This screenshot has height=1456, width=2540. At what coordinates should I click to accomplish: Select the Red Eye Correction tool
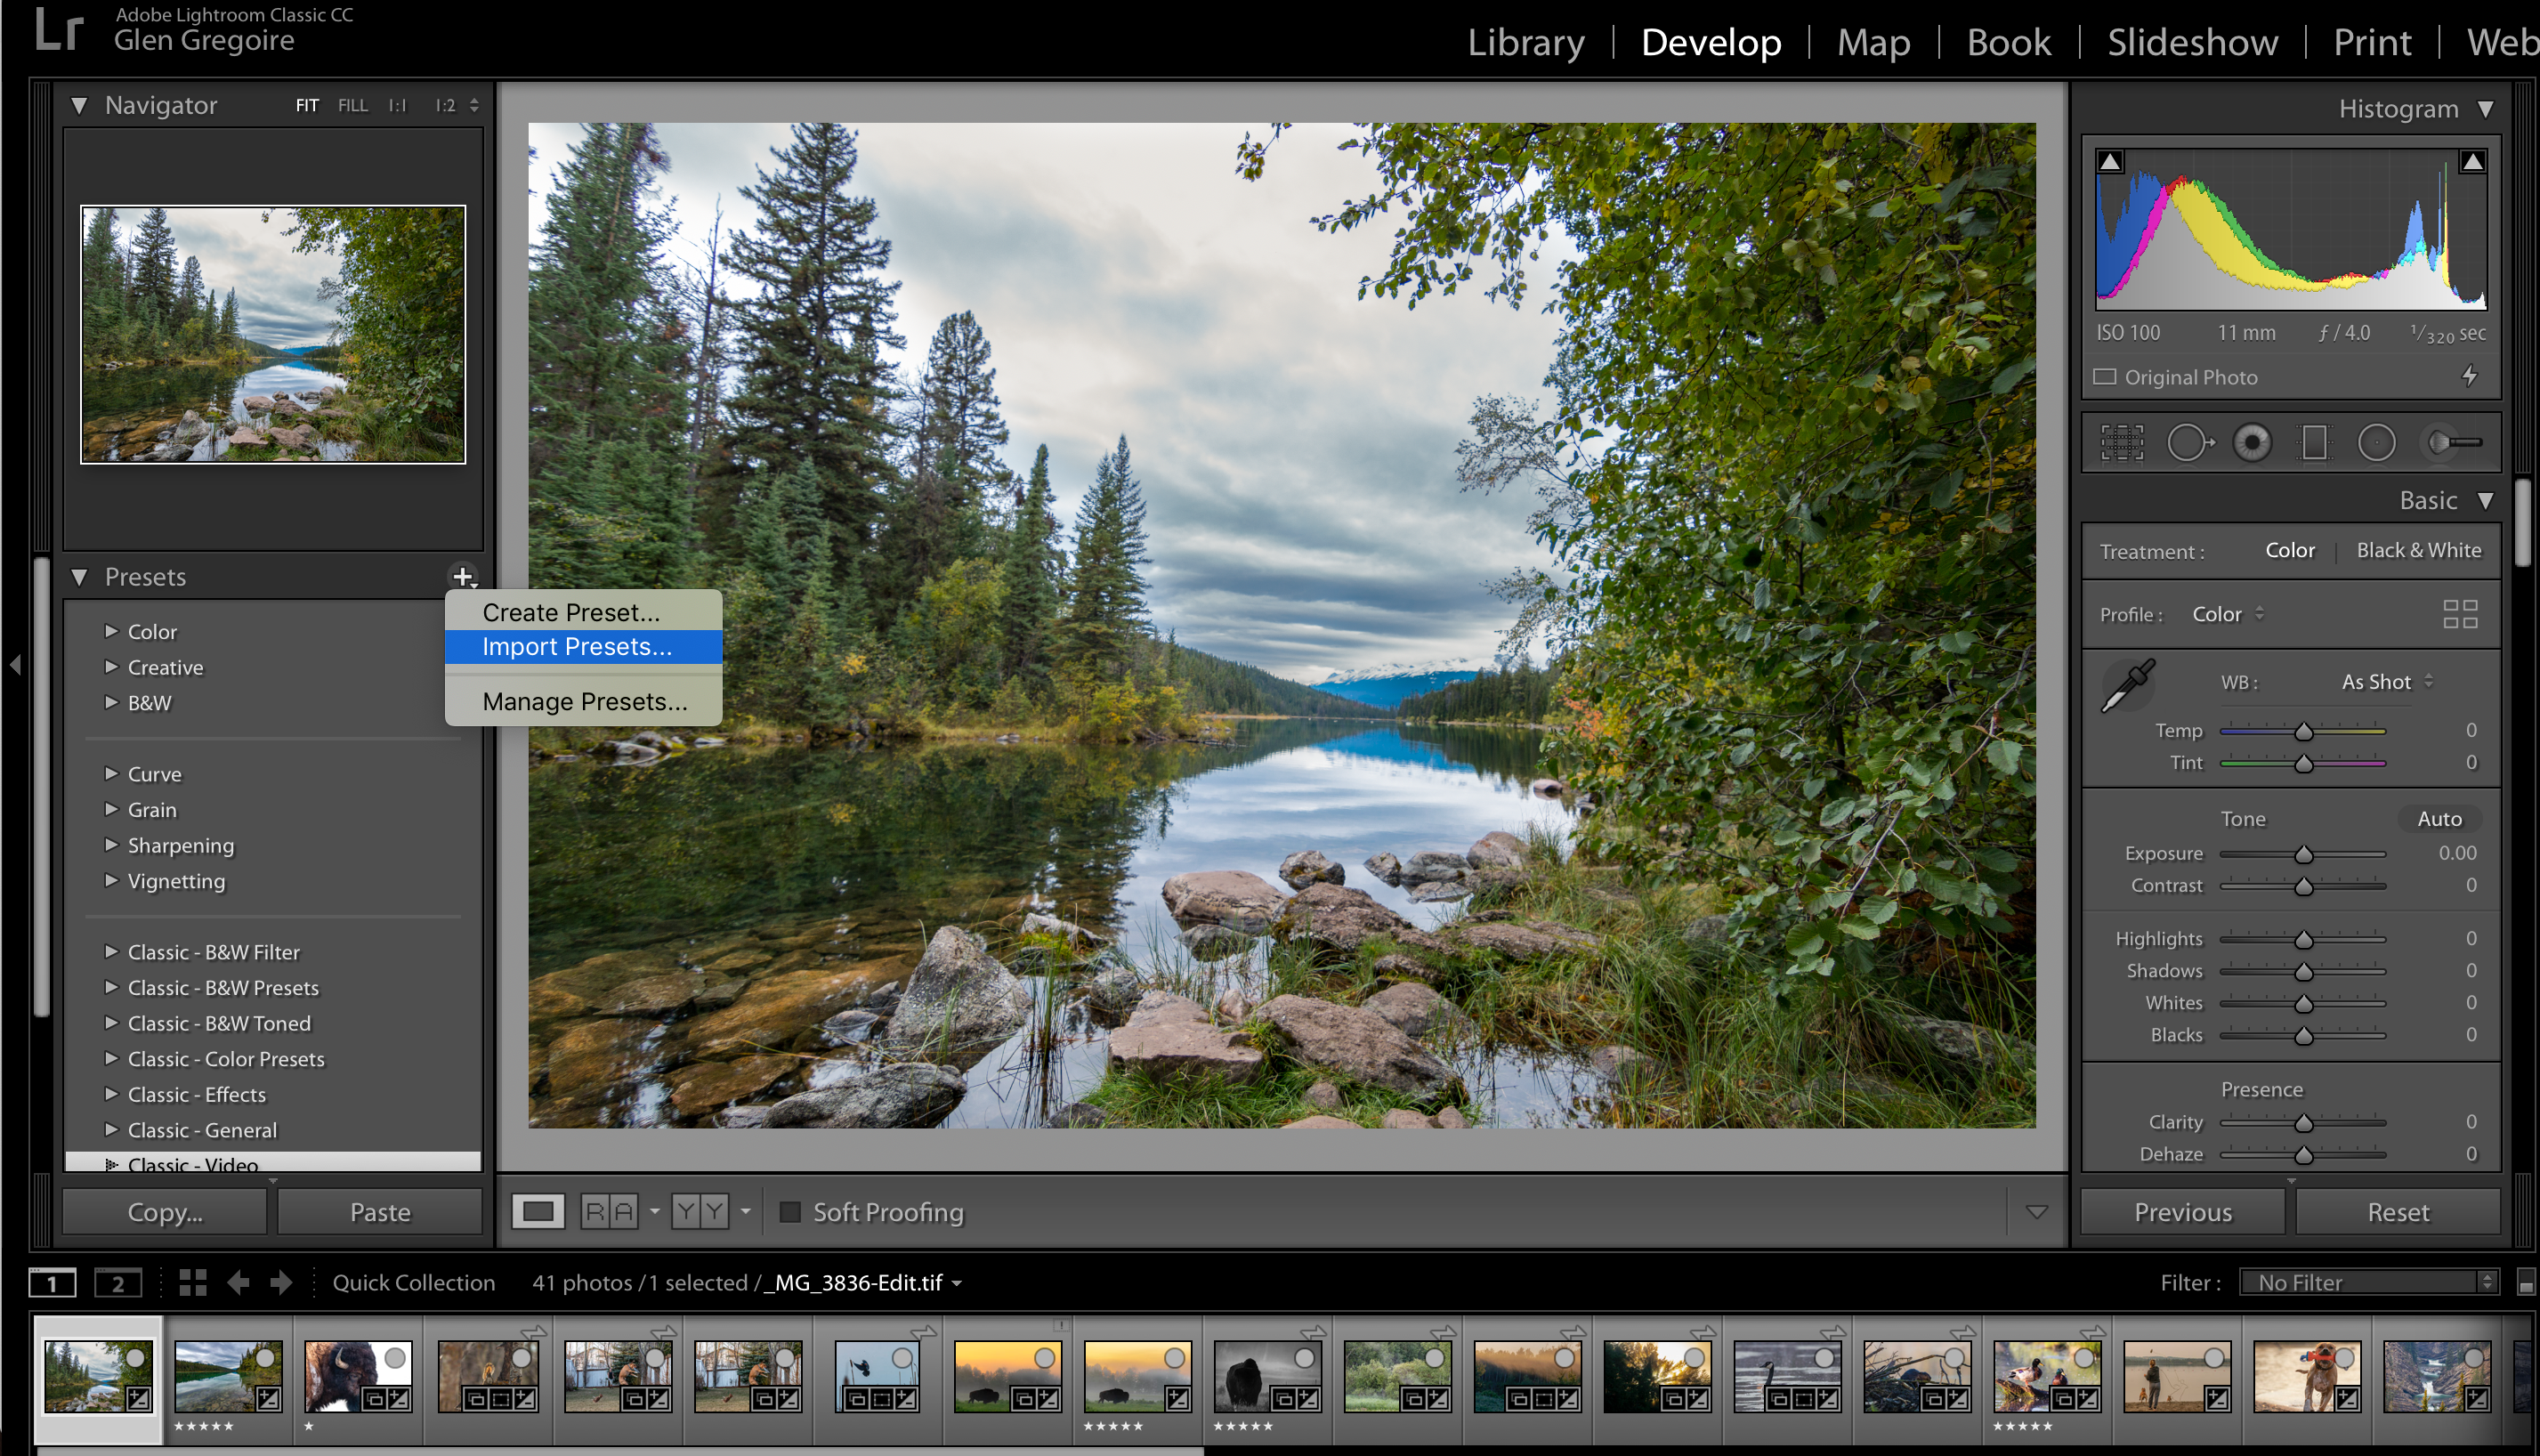coord(2252,442)
